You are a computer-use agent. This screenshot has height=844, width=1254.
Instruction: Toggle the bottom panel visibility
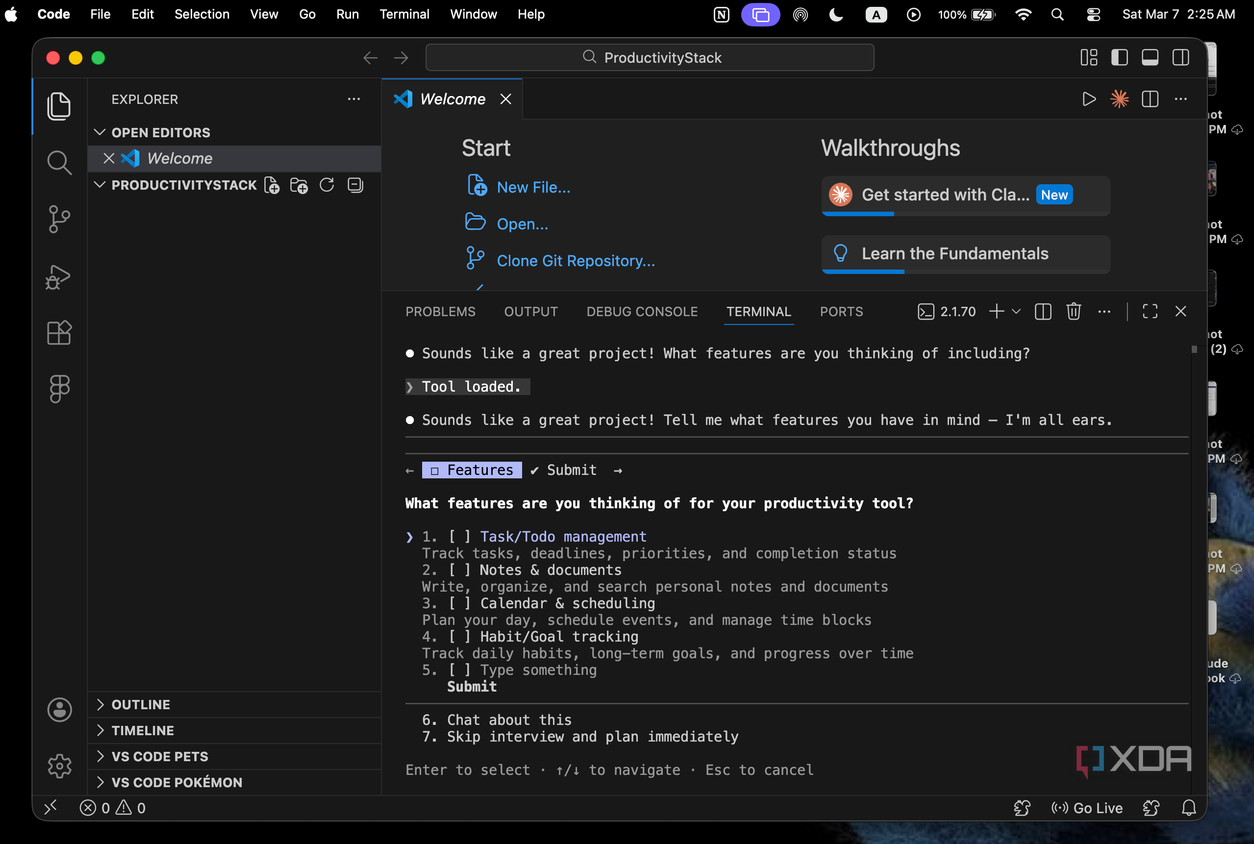(1150, 58)
